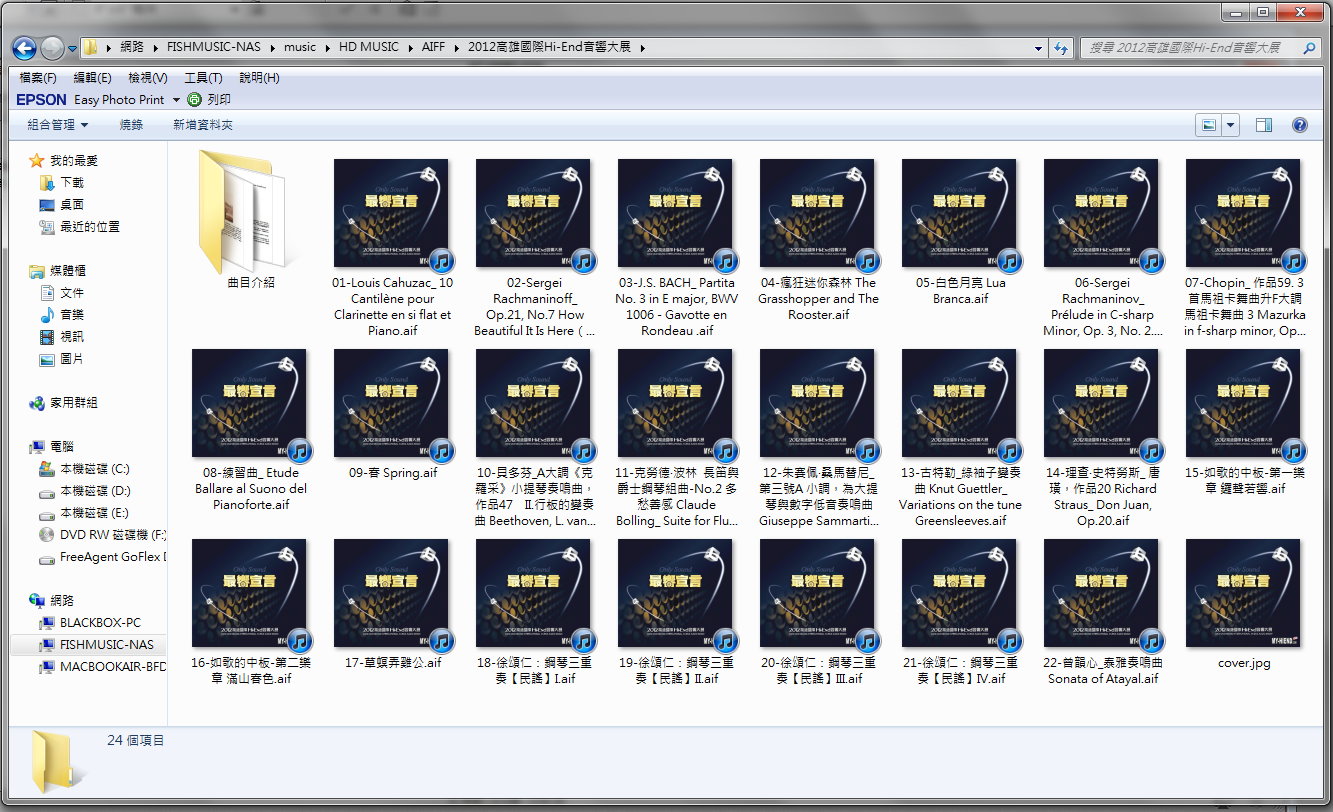Expand the view options dropdown arrow

coord(1231,125)
